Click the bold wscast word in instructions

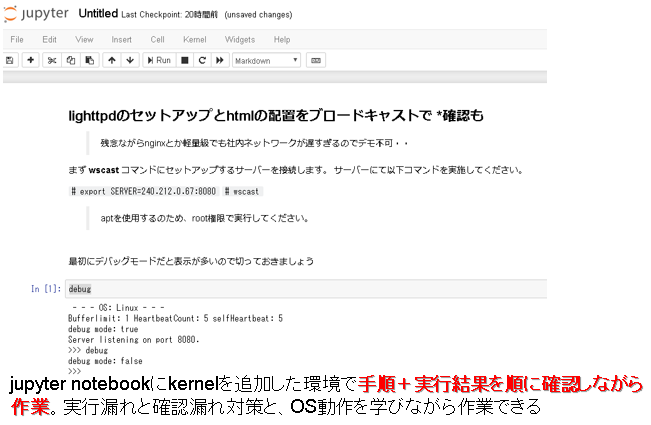coord(104,170)
